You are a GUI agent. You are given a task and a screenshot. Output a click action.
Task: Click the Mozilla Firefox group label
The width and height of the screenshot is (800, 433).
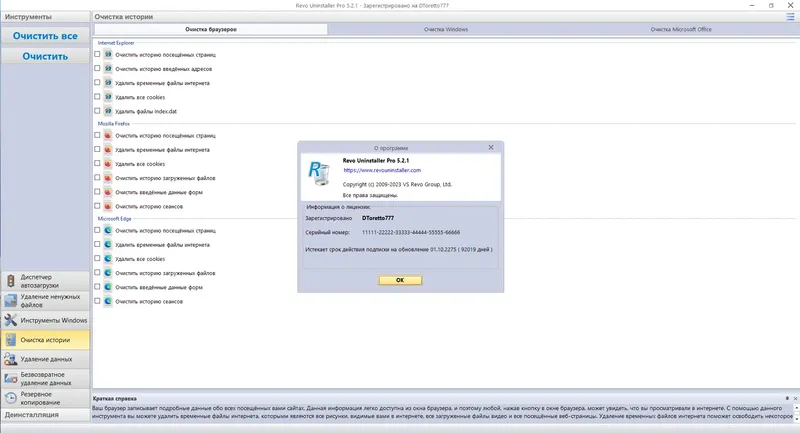pos(114,123)
